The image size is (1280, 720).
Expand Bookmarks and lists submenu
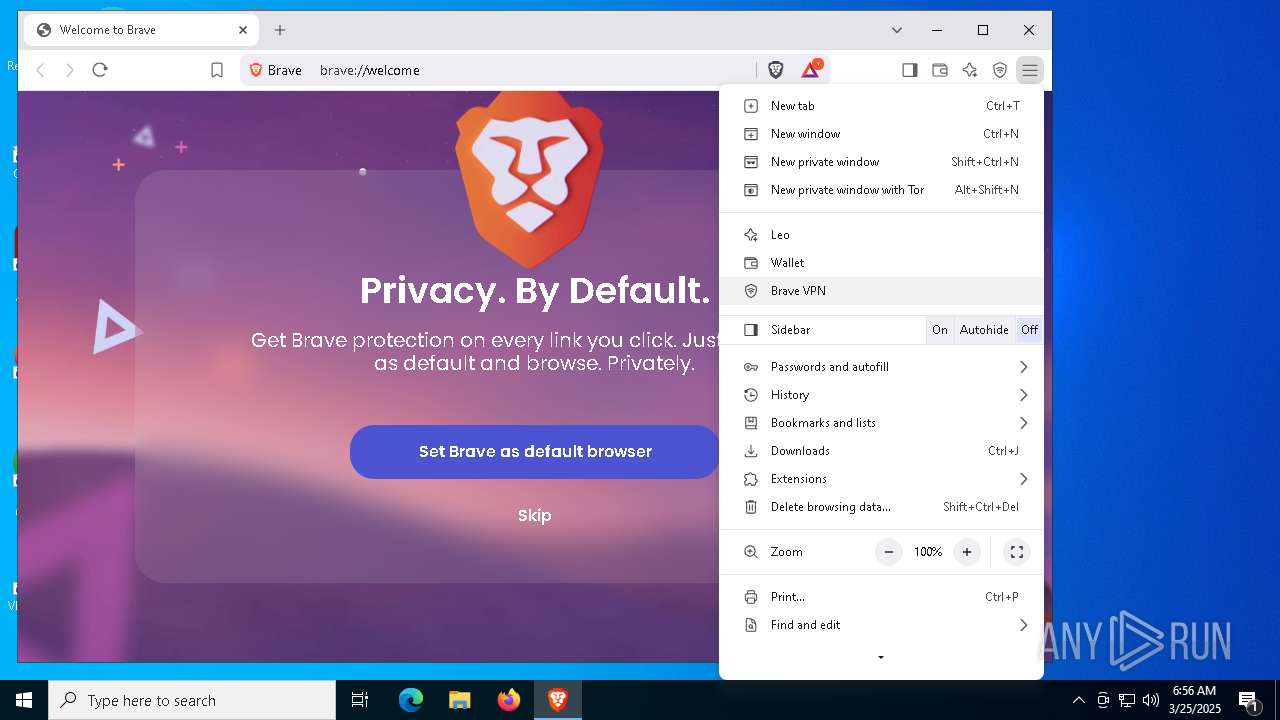(x=881, y=423)
